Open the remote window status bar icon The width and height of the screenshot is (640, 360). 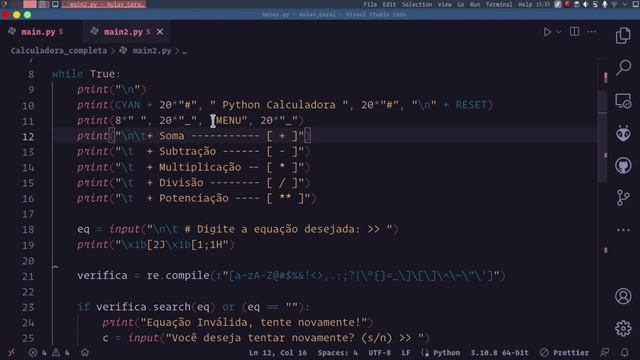click(x=11, y=353)
